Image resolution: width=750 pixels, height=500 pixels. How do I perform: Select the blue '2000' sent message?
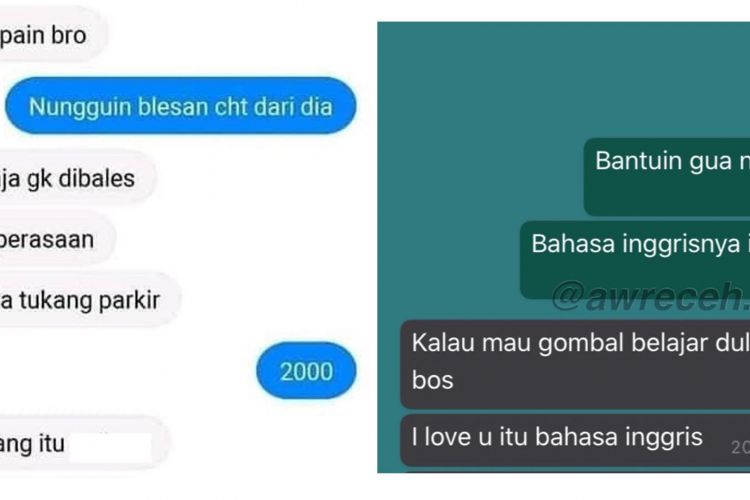click(306, 371)
